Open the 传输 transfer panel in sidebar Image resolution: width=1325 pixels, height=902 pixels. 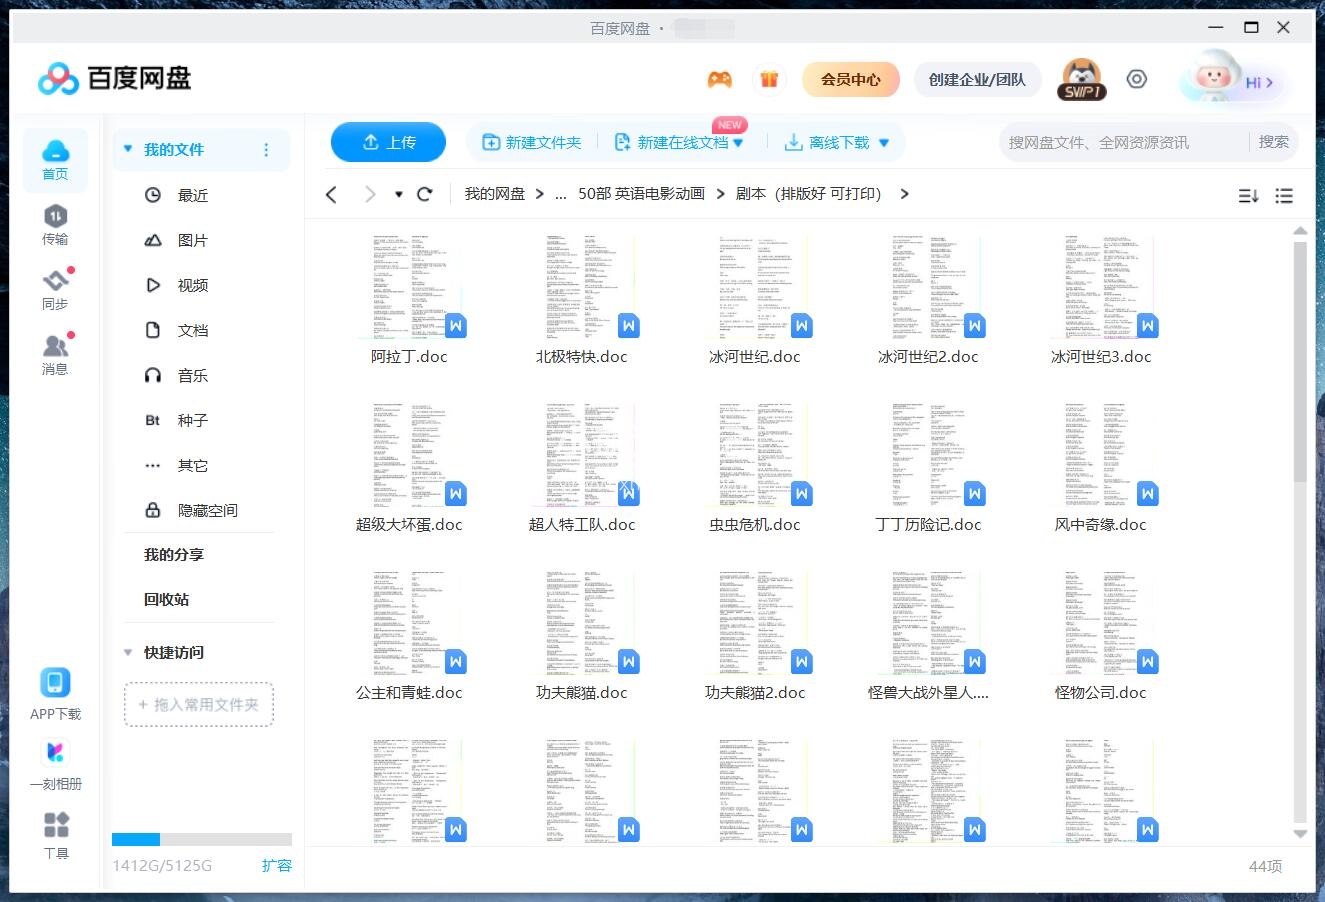point(55,224)
